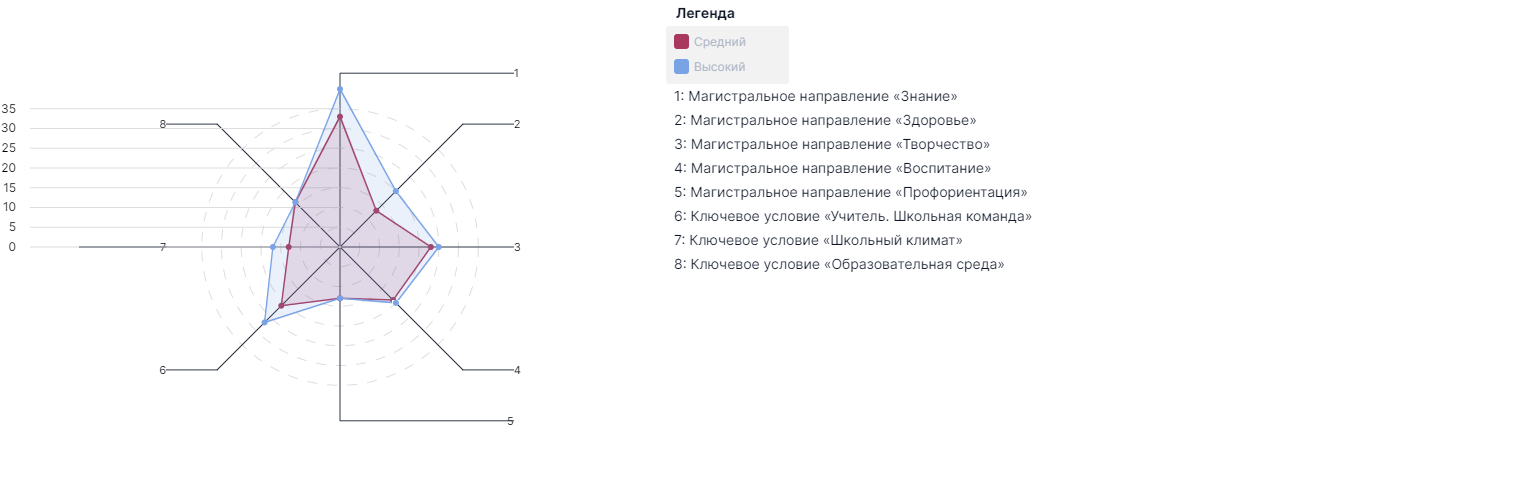Viewport: 1536px width, 500px height.
Task: Click the «Образовательная среда» description
Action: [839, 265]
